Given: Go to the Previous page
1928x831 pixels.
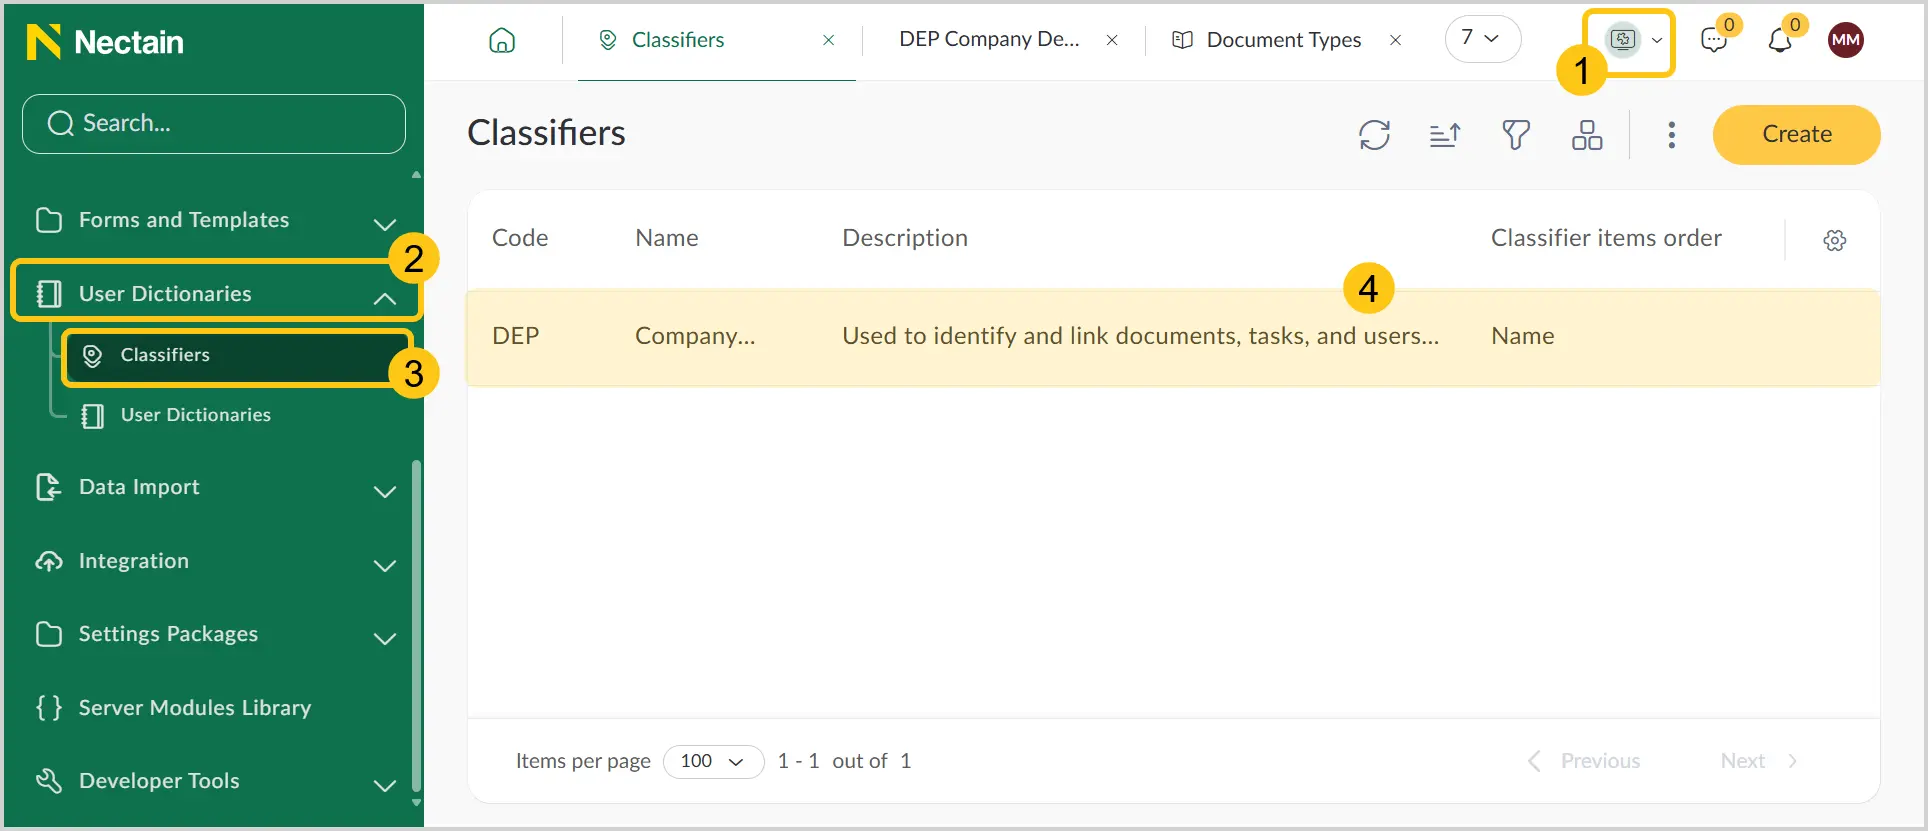Looking at the screenshot, I should 1584,761.
